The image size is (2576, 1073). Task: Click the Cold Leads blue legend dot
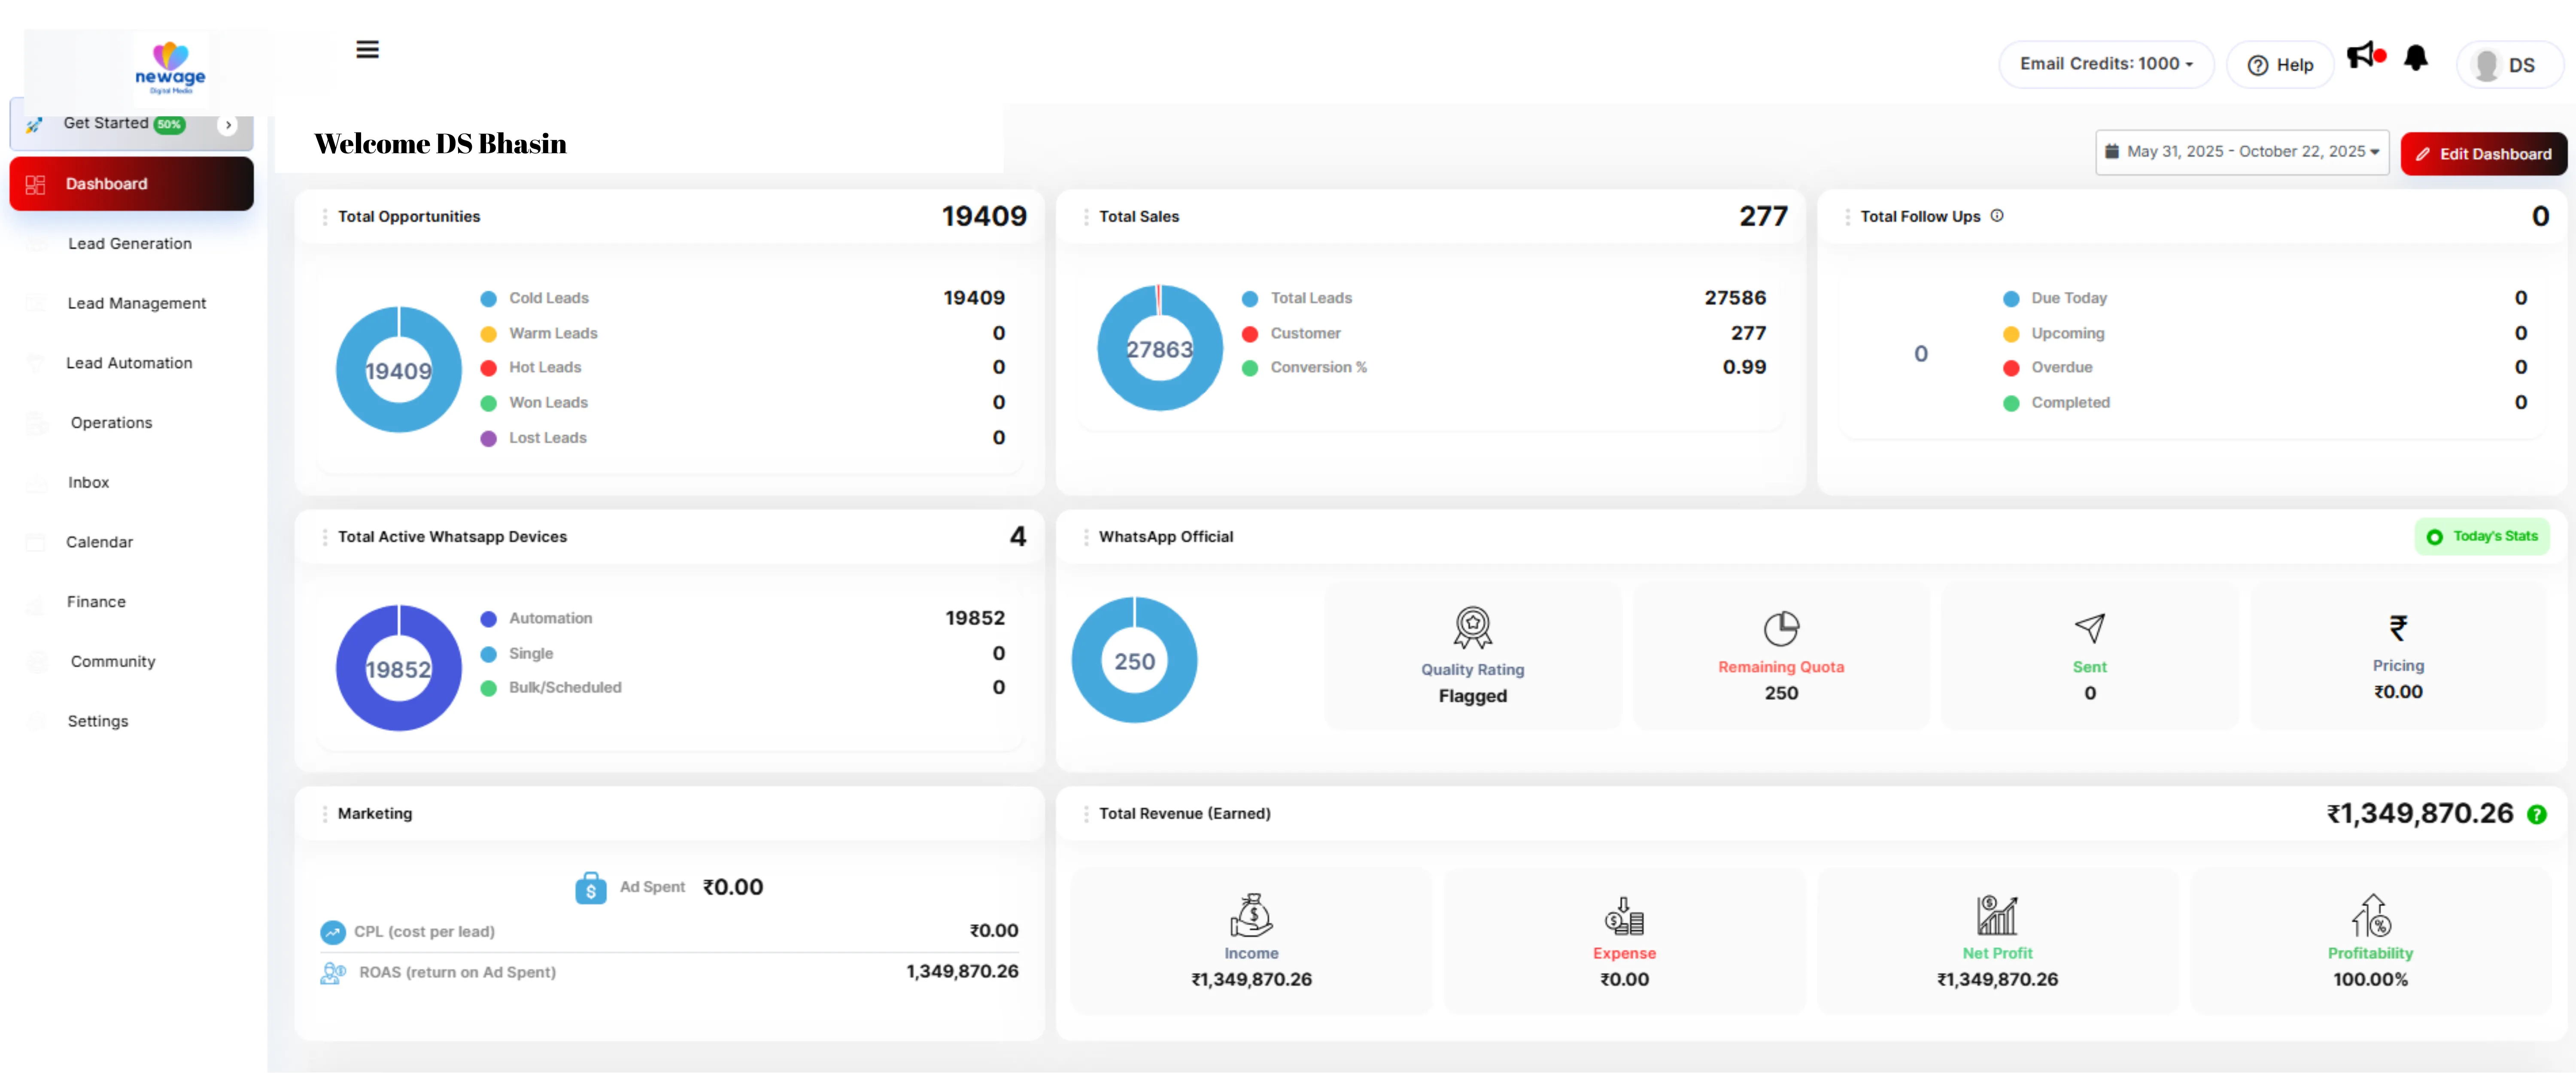point(488,299)
